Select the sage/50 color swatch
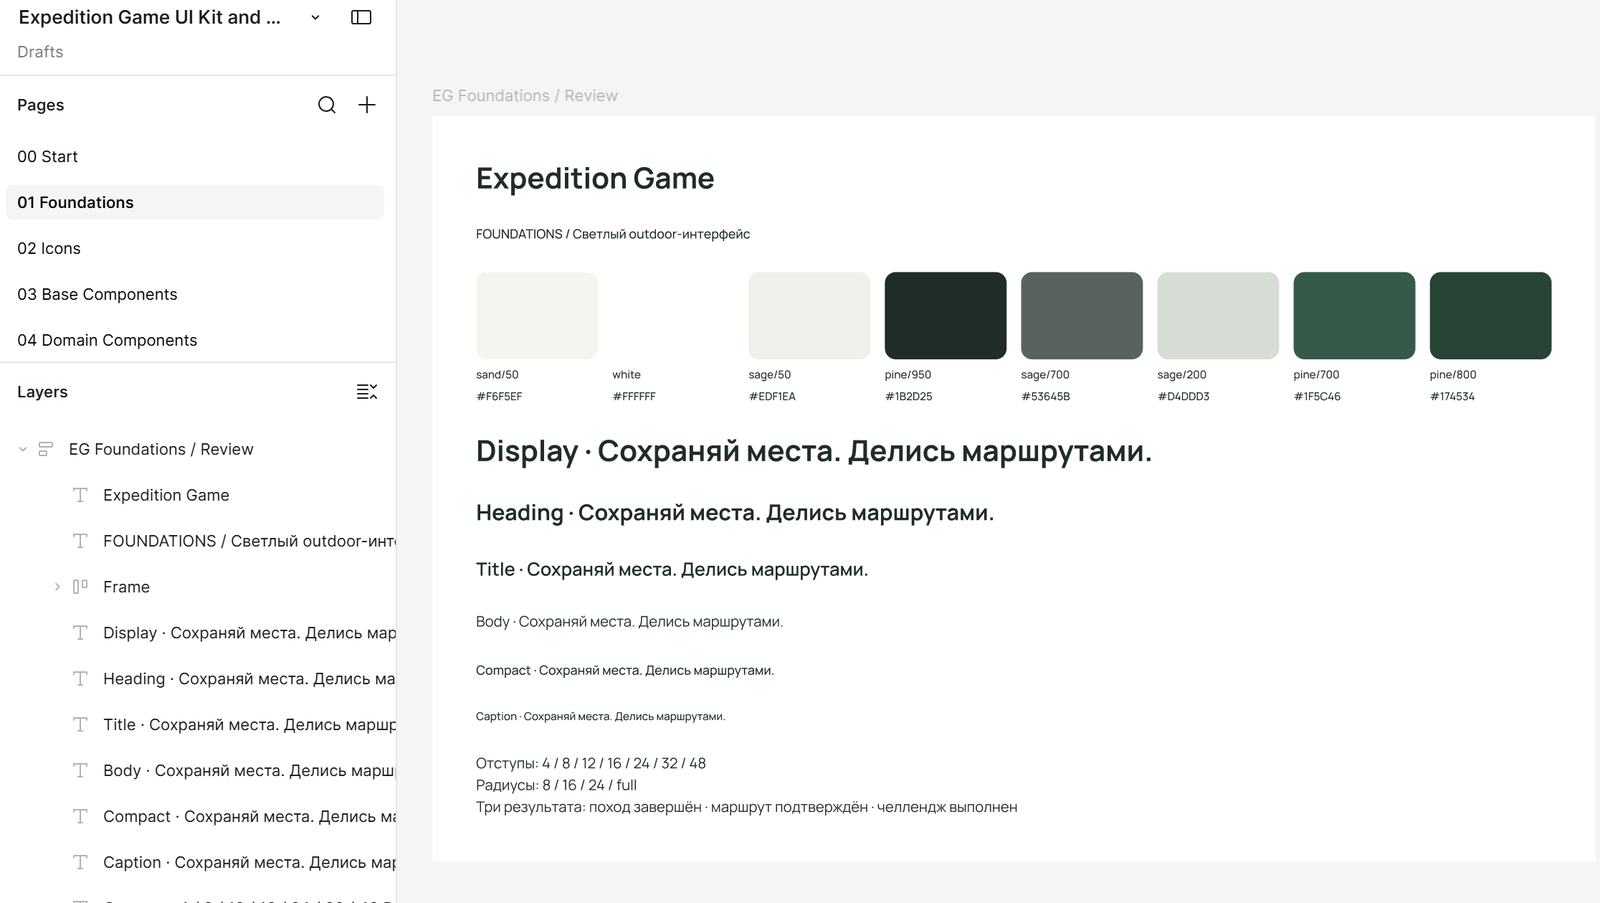 click(x=809, y=315)
